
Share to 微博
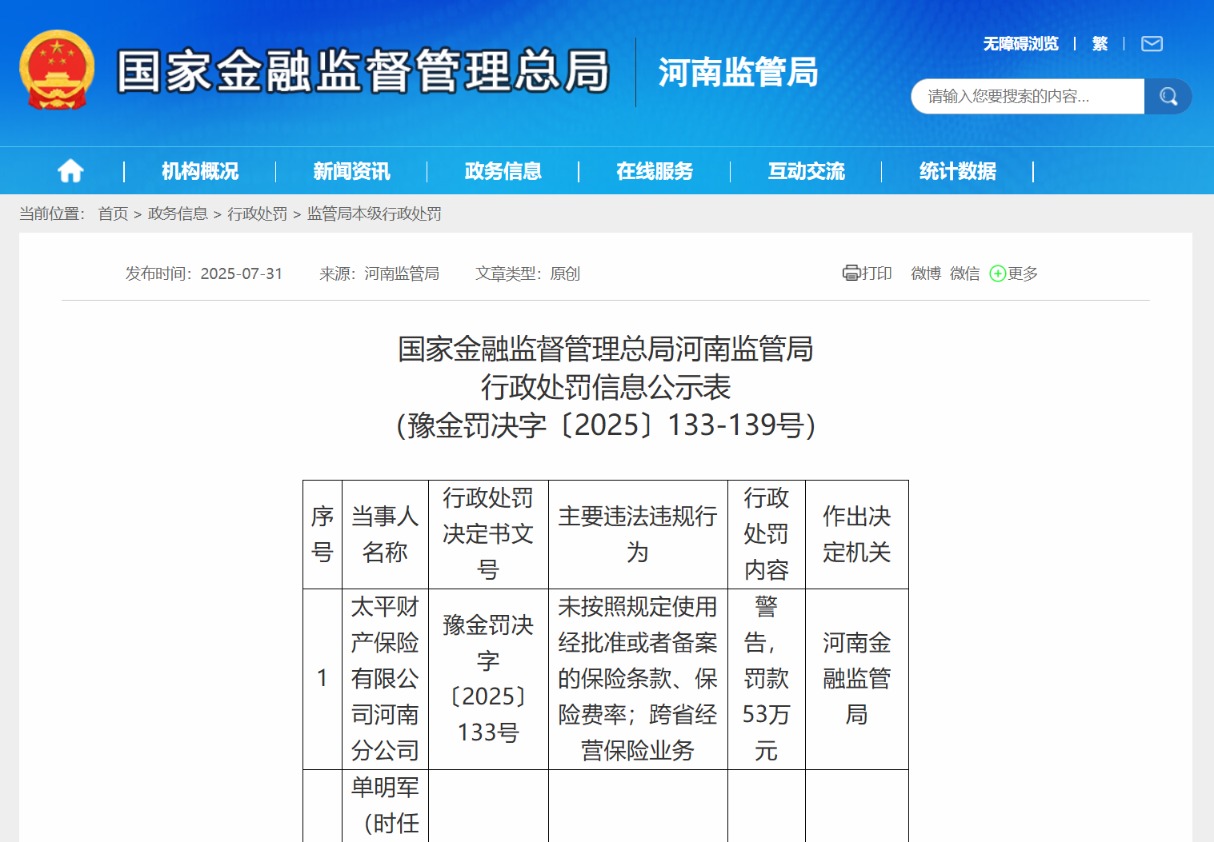point(926,274)
